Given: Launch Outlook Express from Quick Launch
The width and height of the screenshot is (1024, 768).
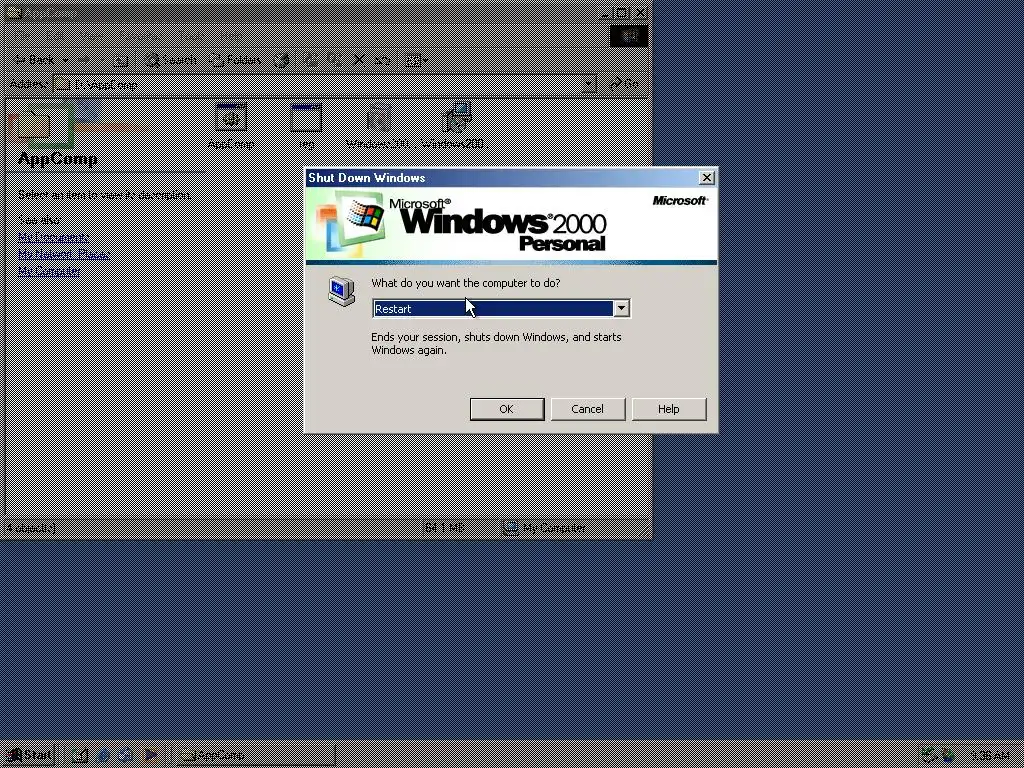Looking at the screenshot, I should tap(126, 756).
